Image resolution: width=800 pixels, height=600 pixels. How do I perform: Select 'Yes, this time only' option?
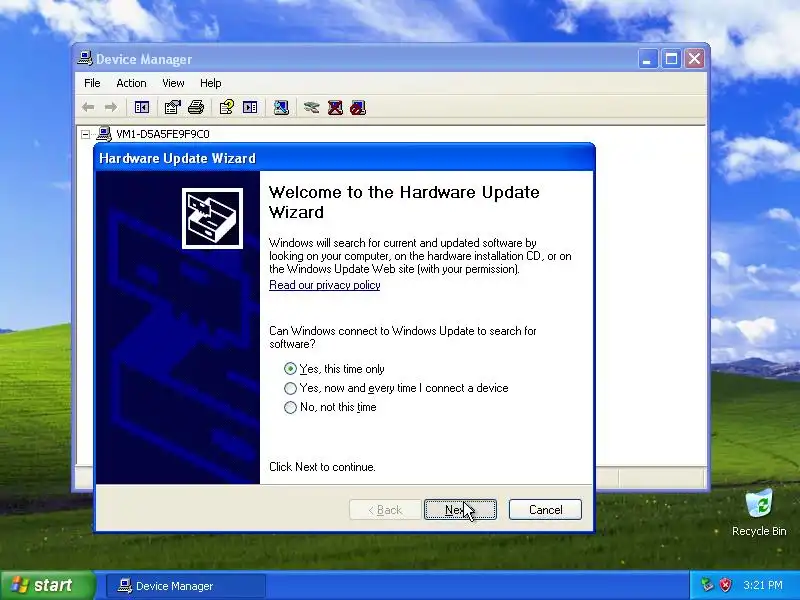pyautogui.click(x=334, y=369)
